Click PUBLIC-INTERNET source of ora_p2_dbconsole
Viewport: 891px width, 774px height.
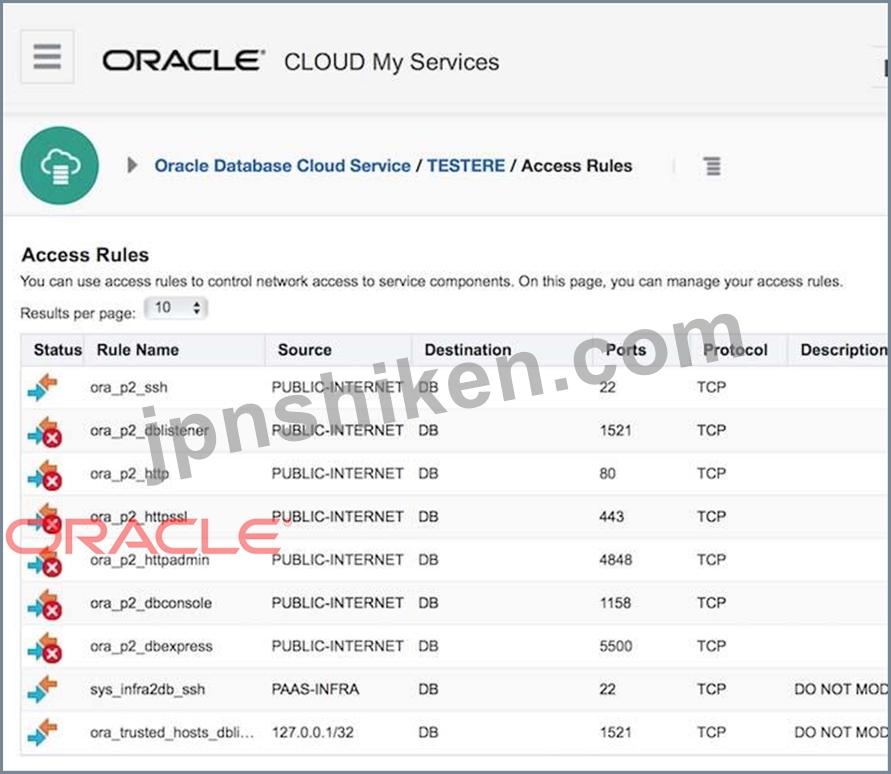tap(338, 603)
